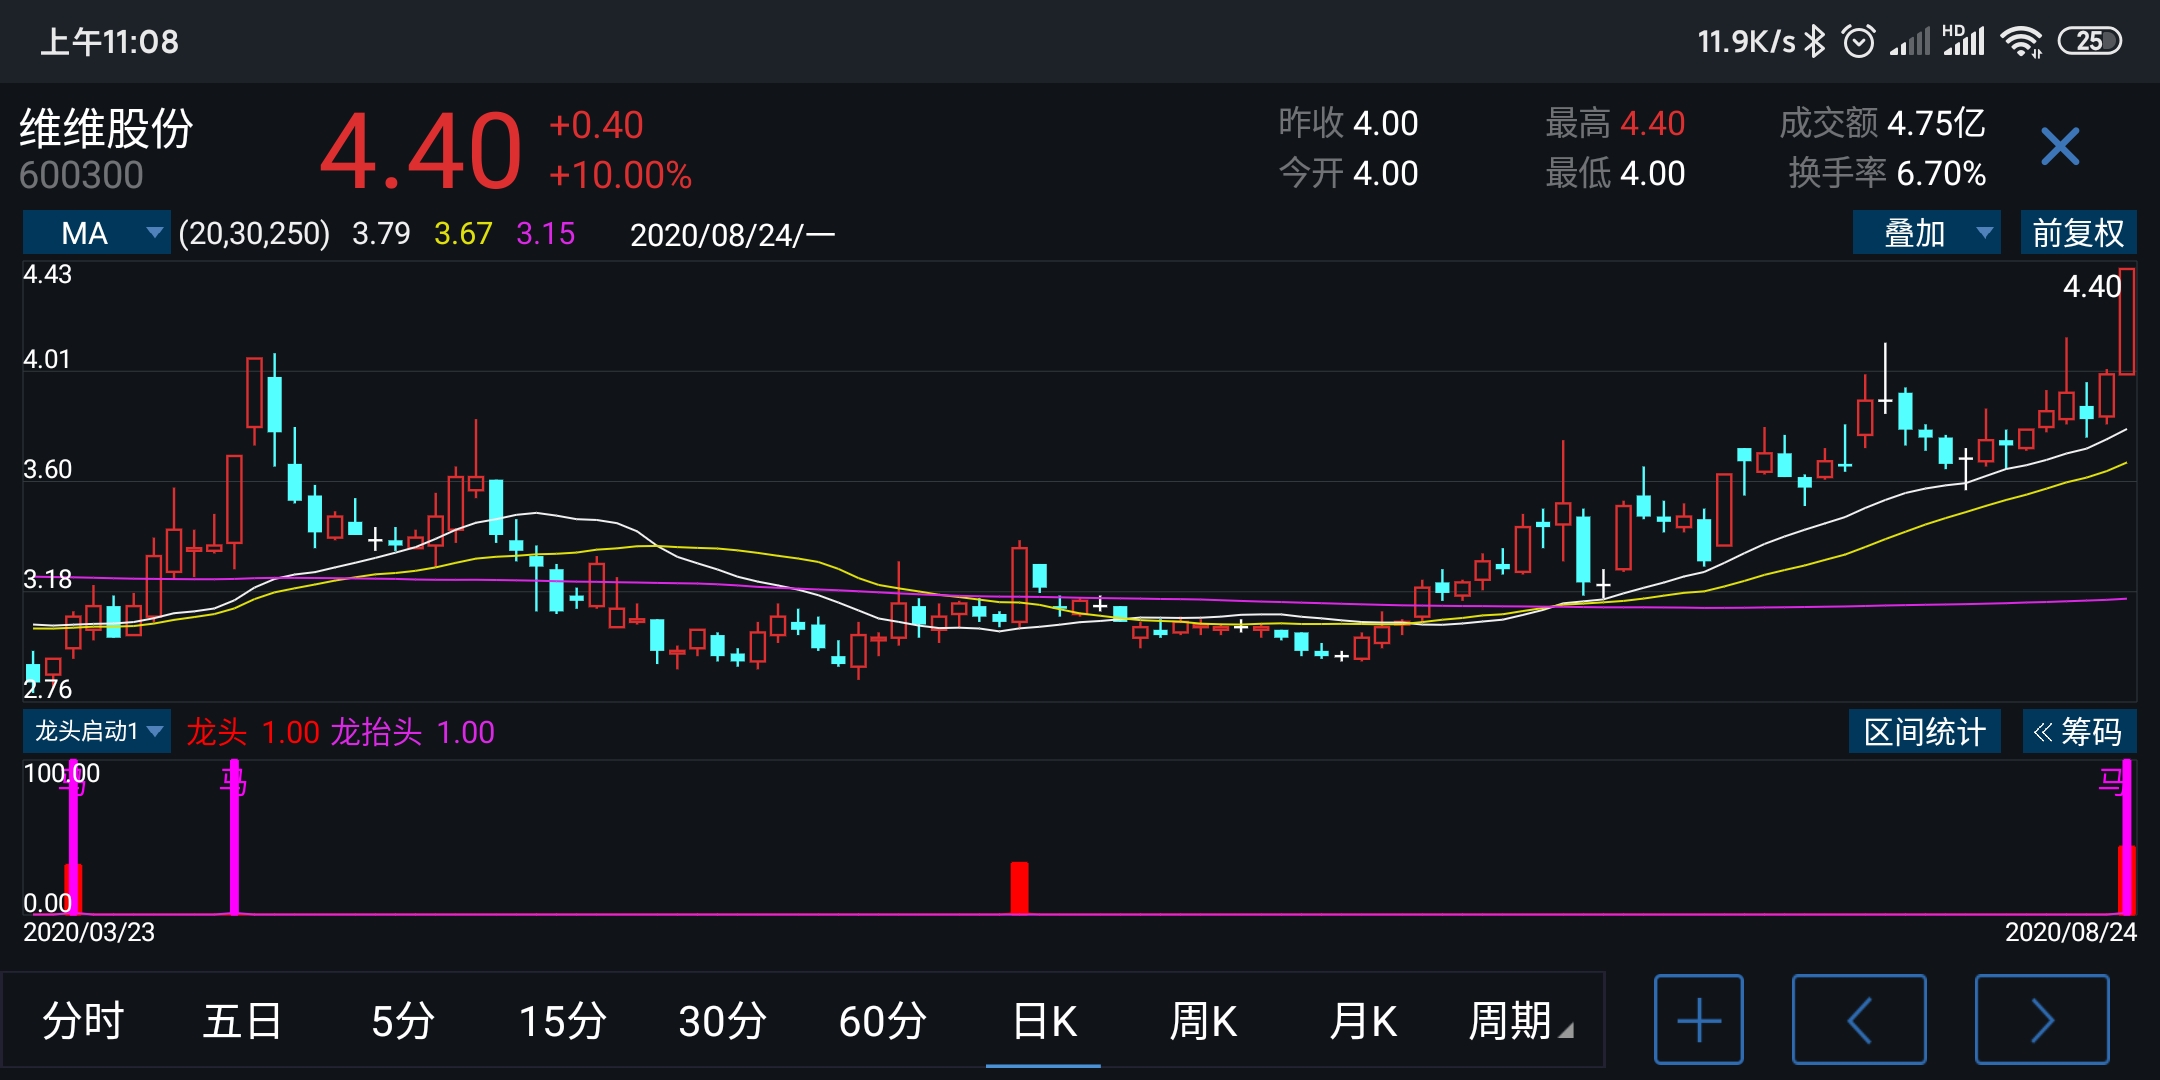The width and height of the screenshot is (2160, 1080).
Task: Tap the right arrow navigation icon
Action: pyautogui.click(x=2041, y=1020)
